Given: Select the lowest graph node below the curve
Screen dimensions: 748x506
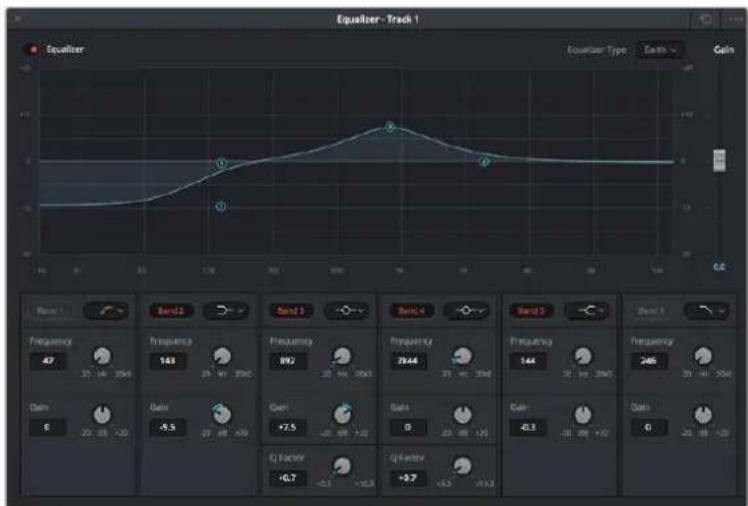Looking at the screenshot, I should 221,207.
